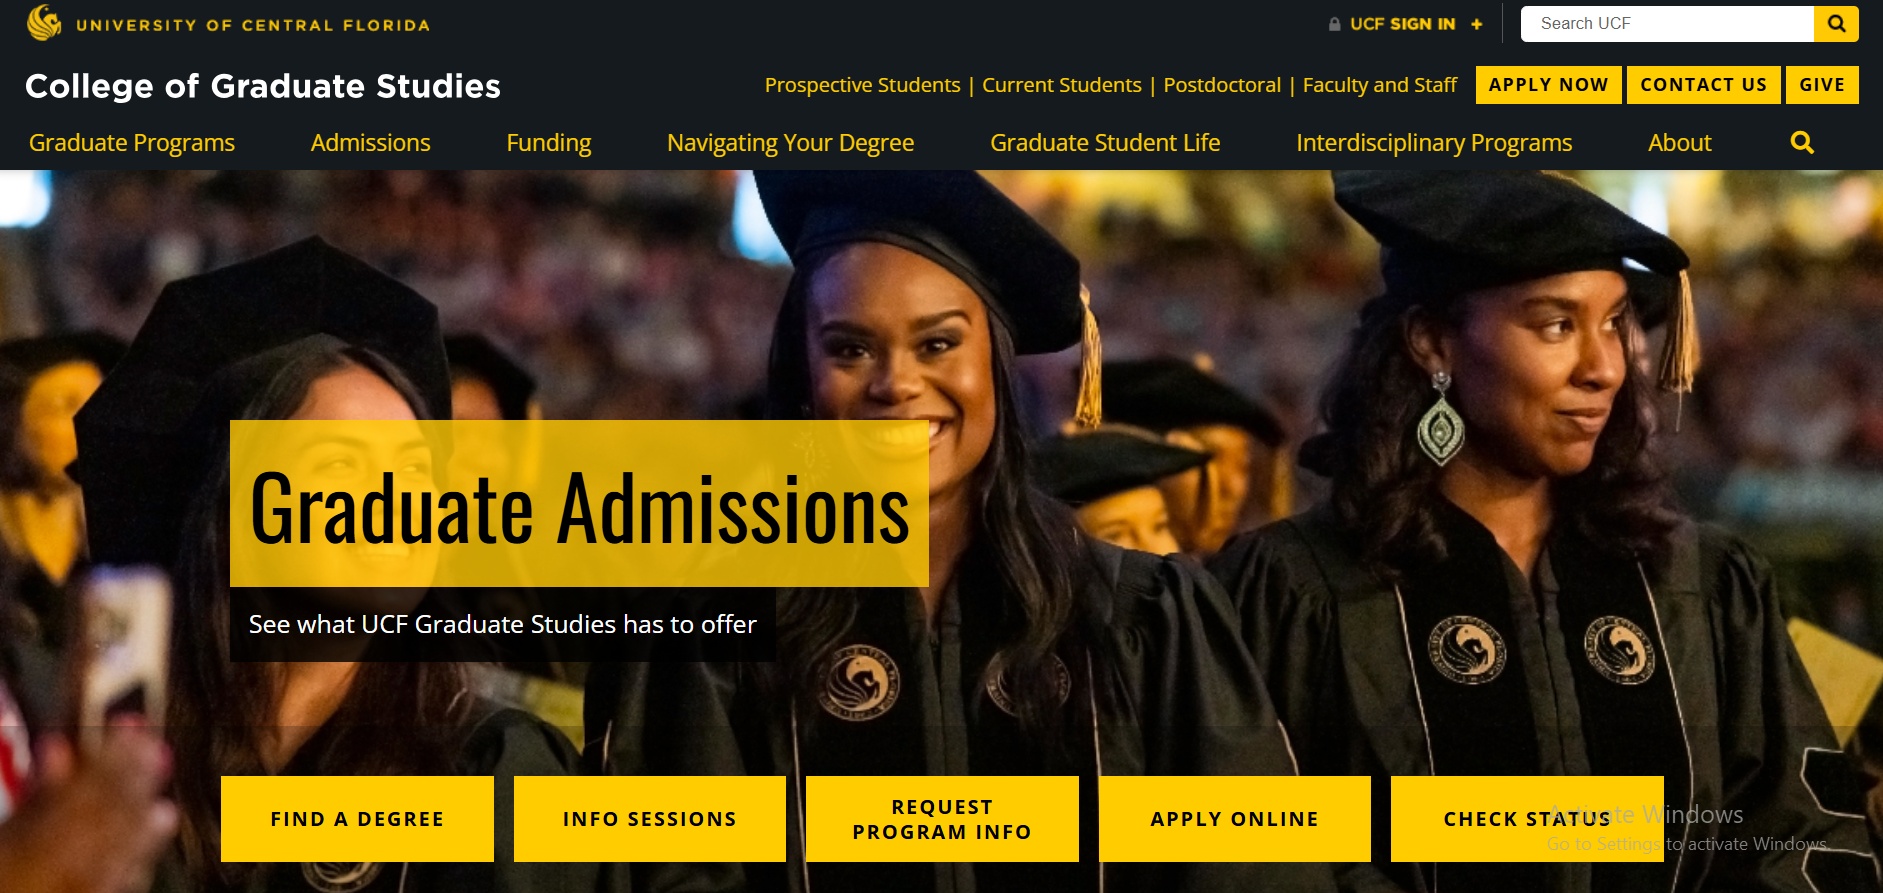Viewport: 1883px width, 893px height.
Task: Click the lock icon next to UCF Sign In
Action: pos(1334,24)
